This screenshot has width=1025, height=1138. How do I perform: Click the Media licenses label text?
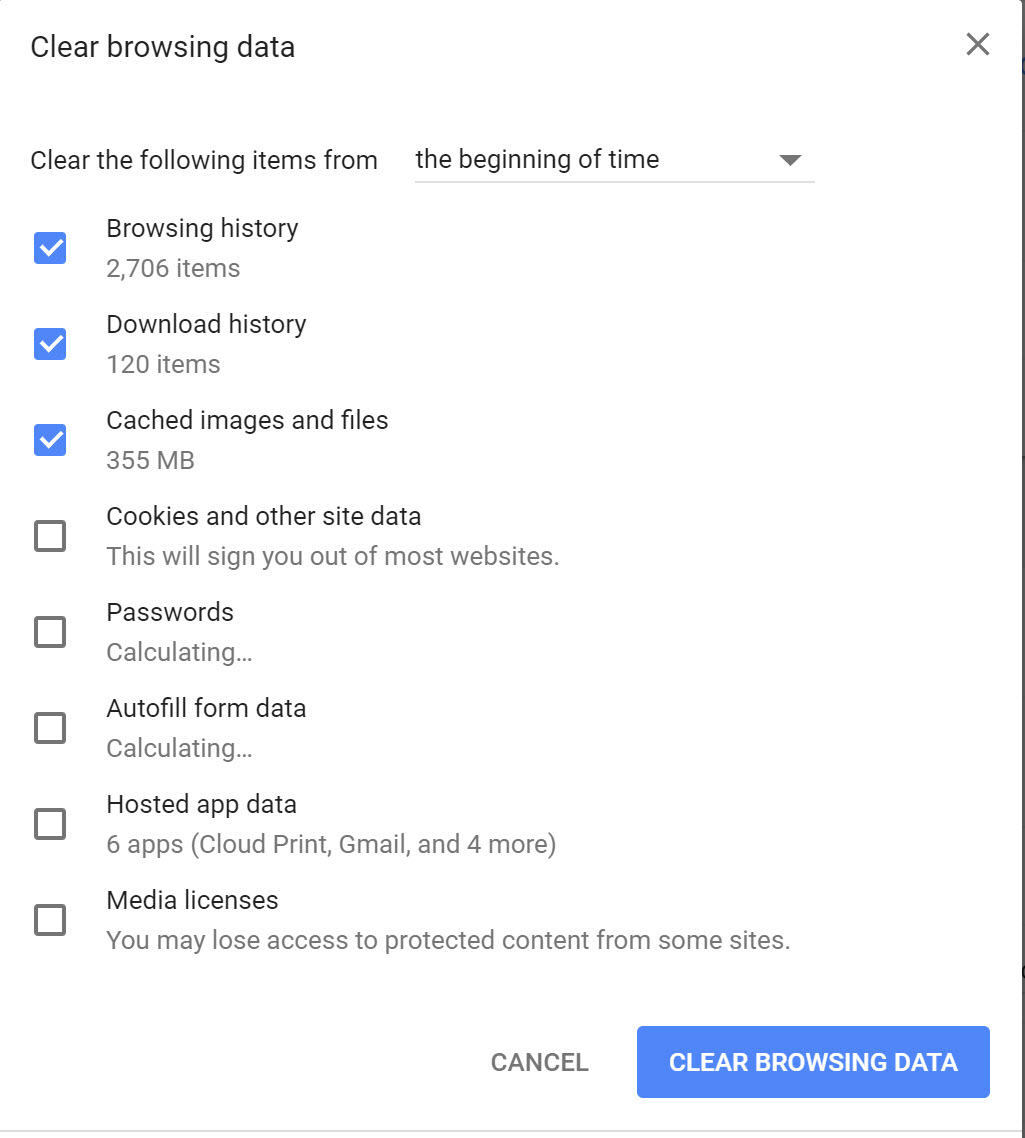[x=192, y=900]
